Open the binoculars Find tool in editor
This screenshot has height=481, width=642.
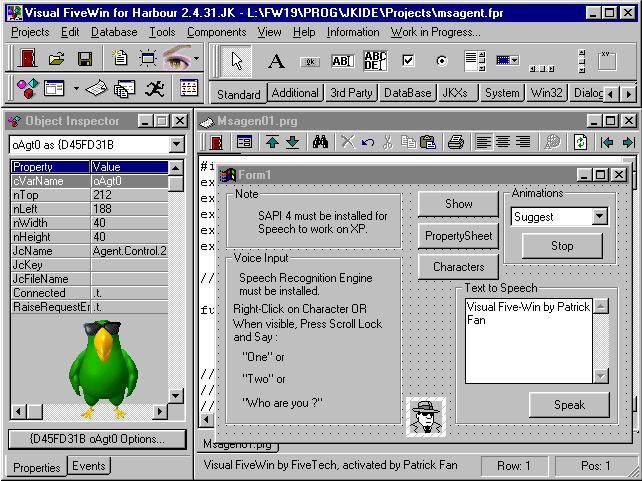click(320, 143)
